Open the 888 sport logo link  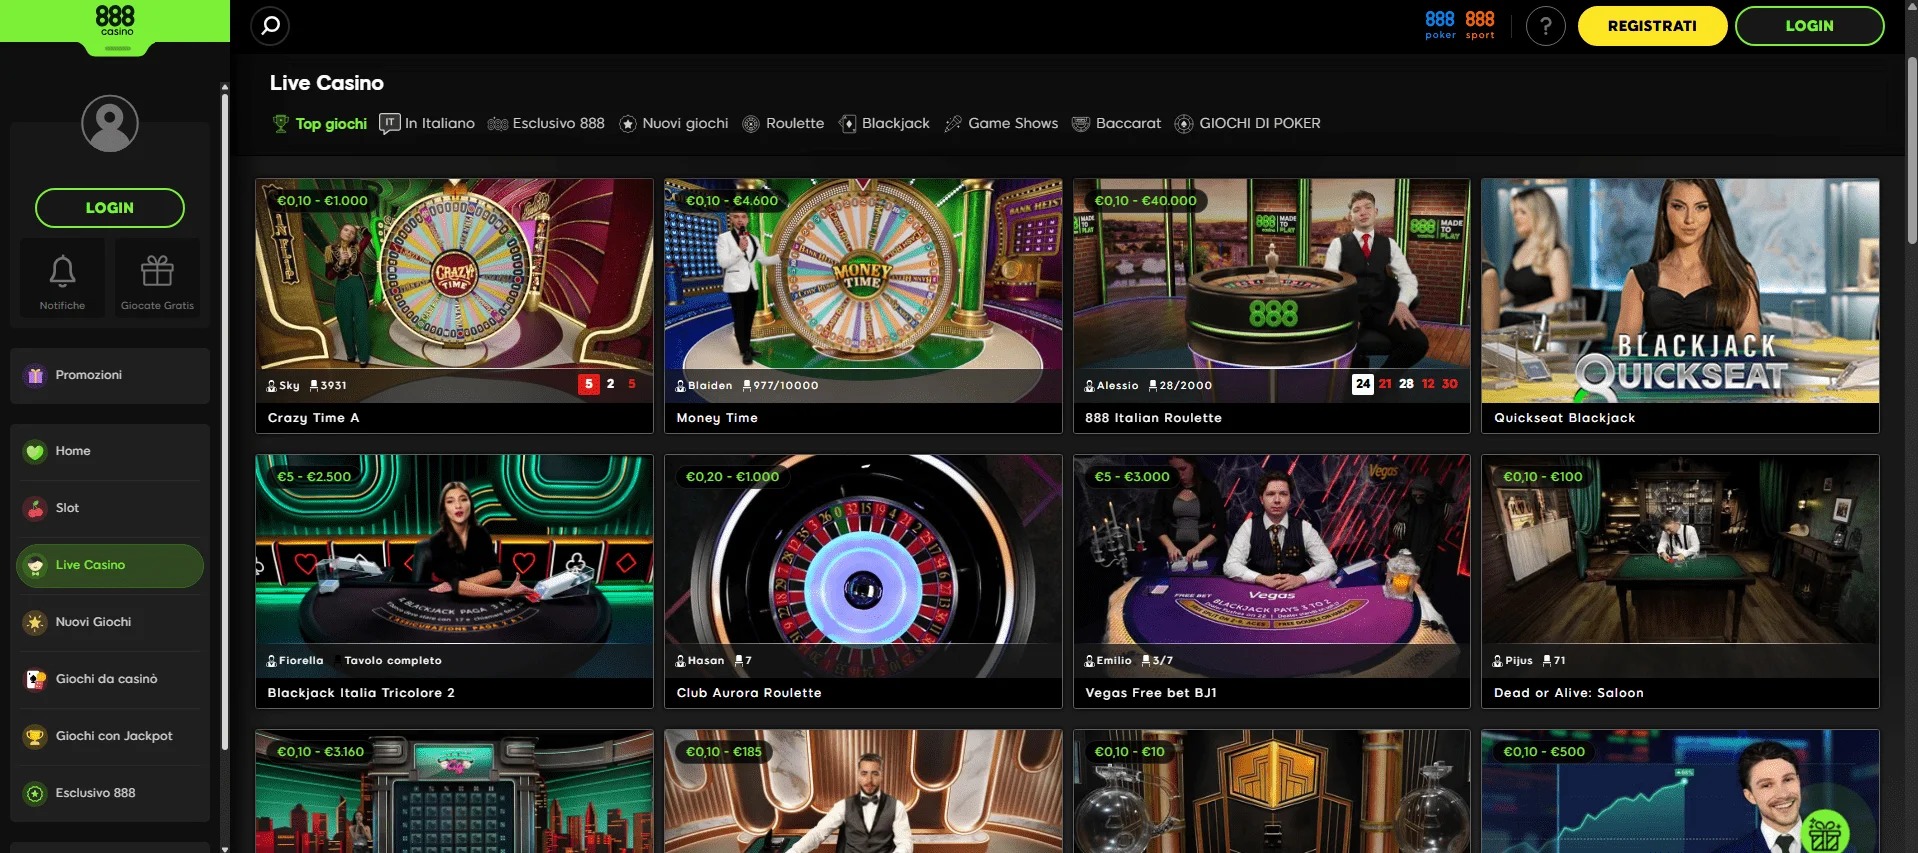point(1480,25)
